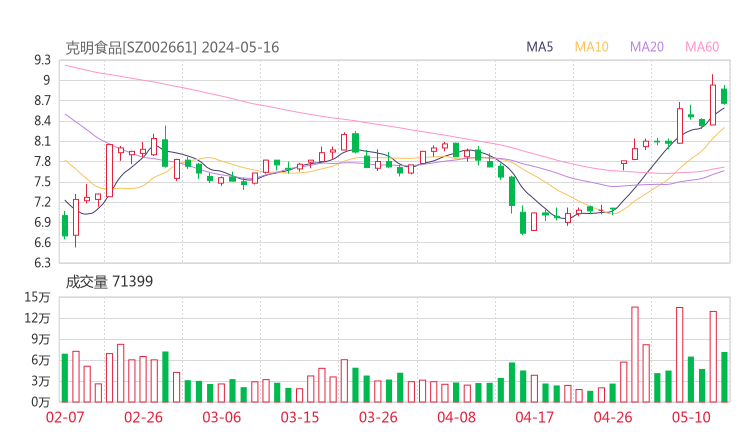The height and width of the screenshot is (440, 740).
Task: Click the 7.8 price axis value
Action: click(42, 161)
